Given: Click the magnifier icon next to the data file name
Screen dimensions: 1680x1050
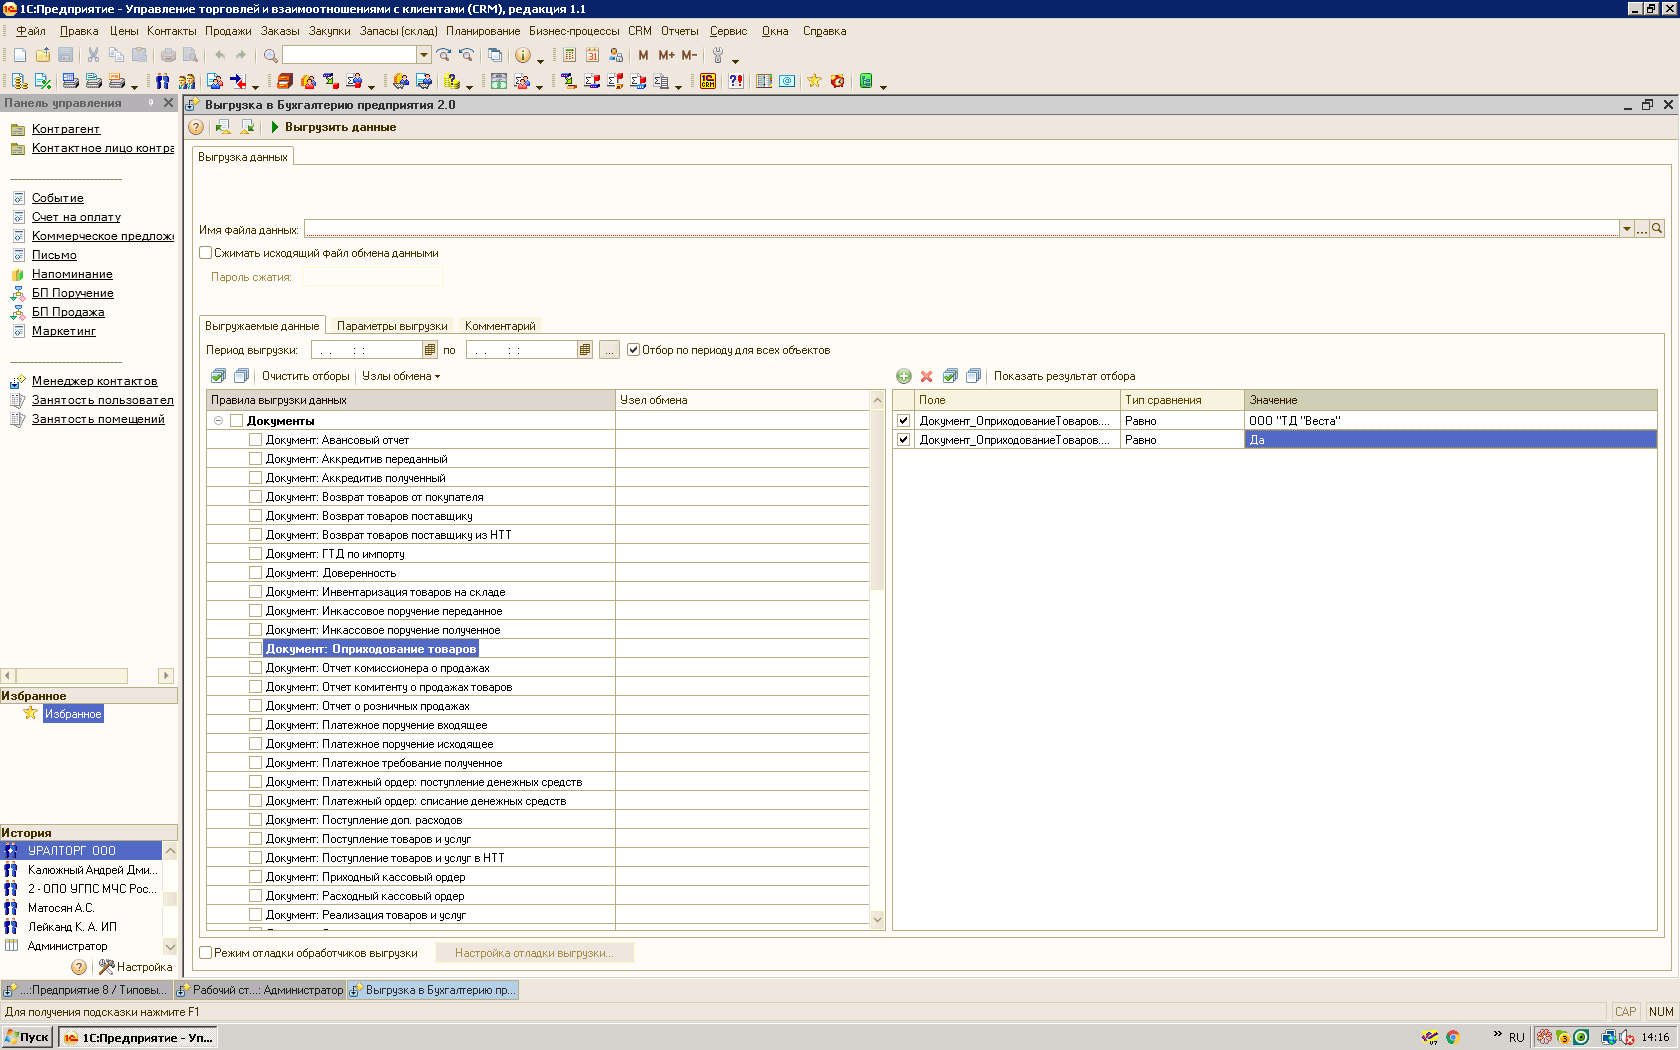Looking at the screenshot, I should [x=1657, y=229].
